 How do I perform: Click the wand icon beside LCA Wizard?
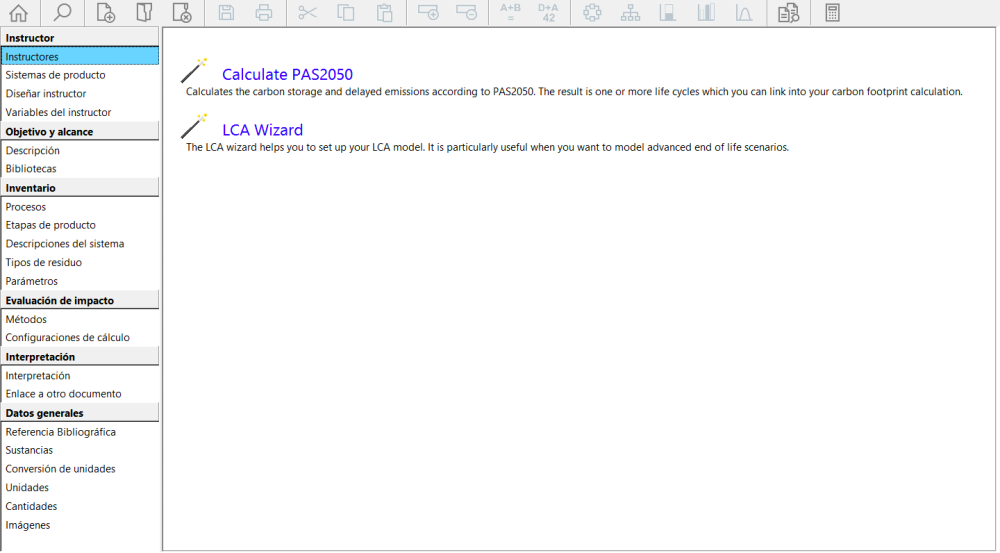point(194,126)
